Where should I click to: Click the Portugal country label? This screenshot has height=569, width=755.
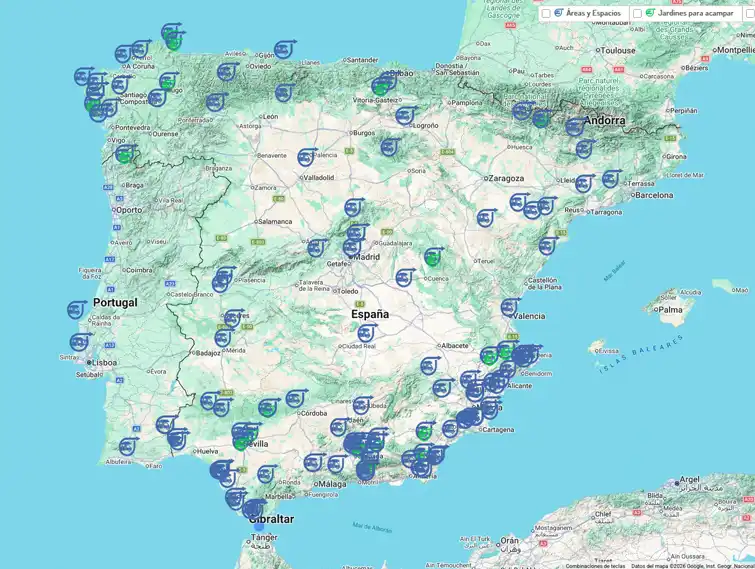115,302
